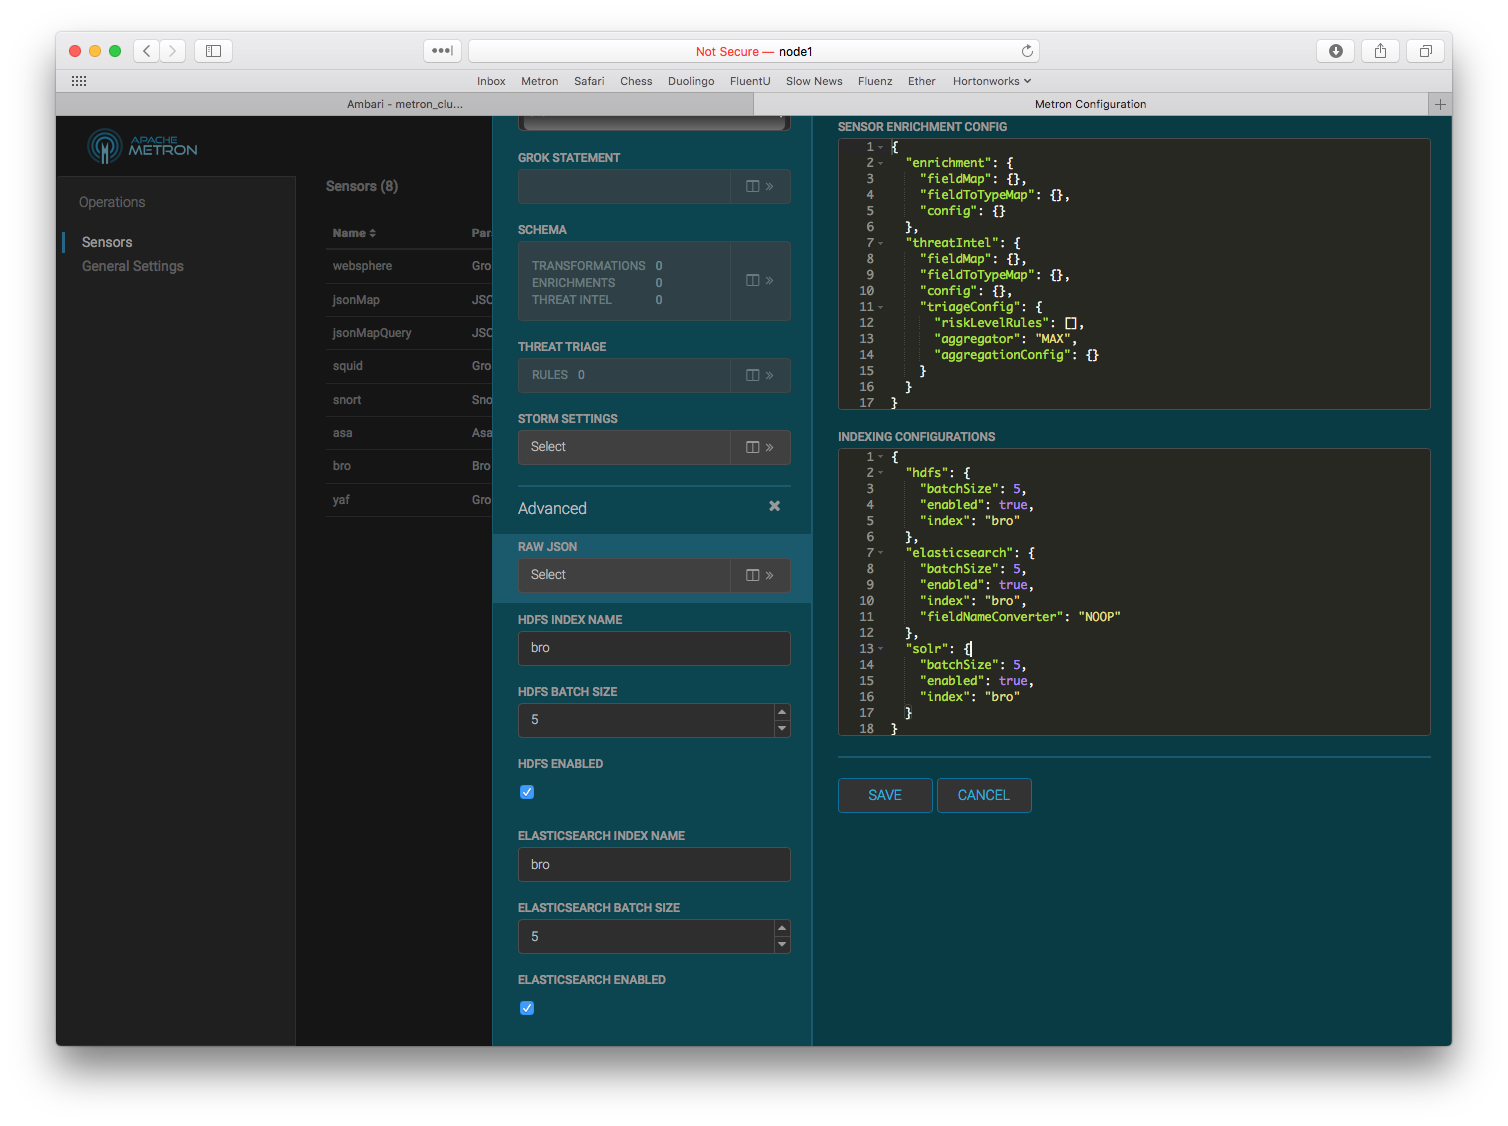The height and width of the screenshot is (1126, 1508).
Task: Open the Metron bookmark
Action: pos(540,81)
